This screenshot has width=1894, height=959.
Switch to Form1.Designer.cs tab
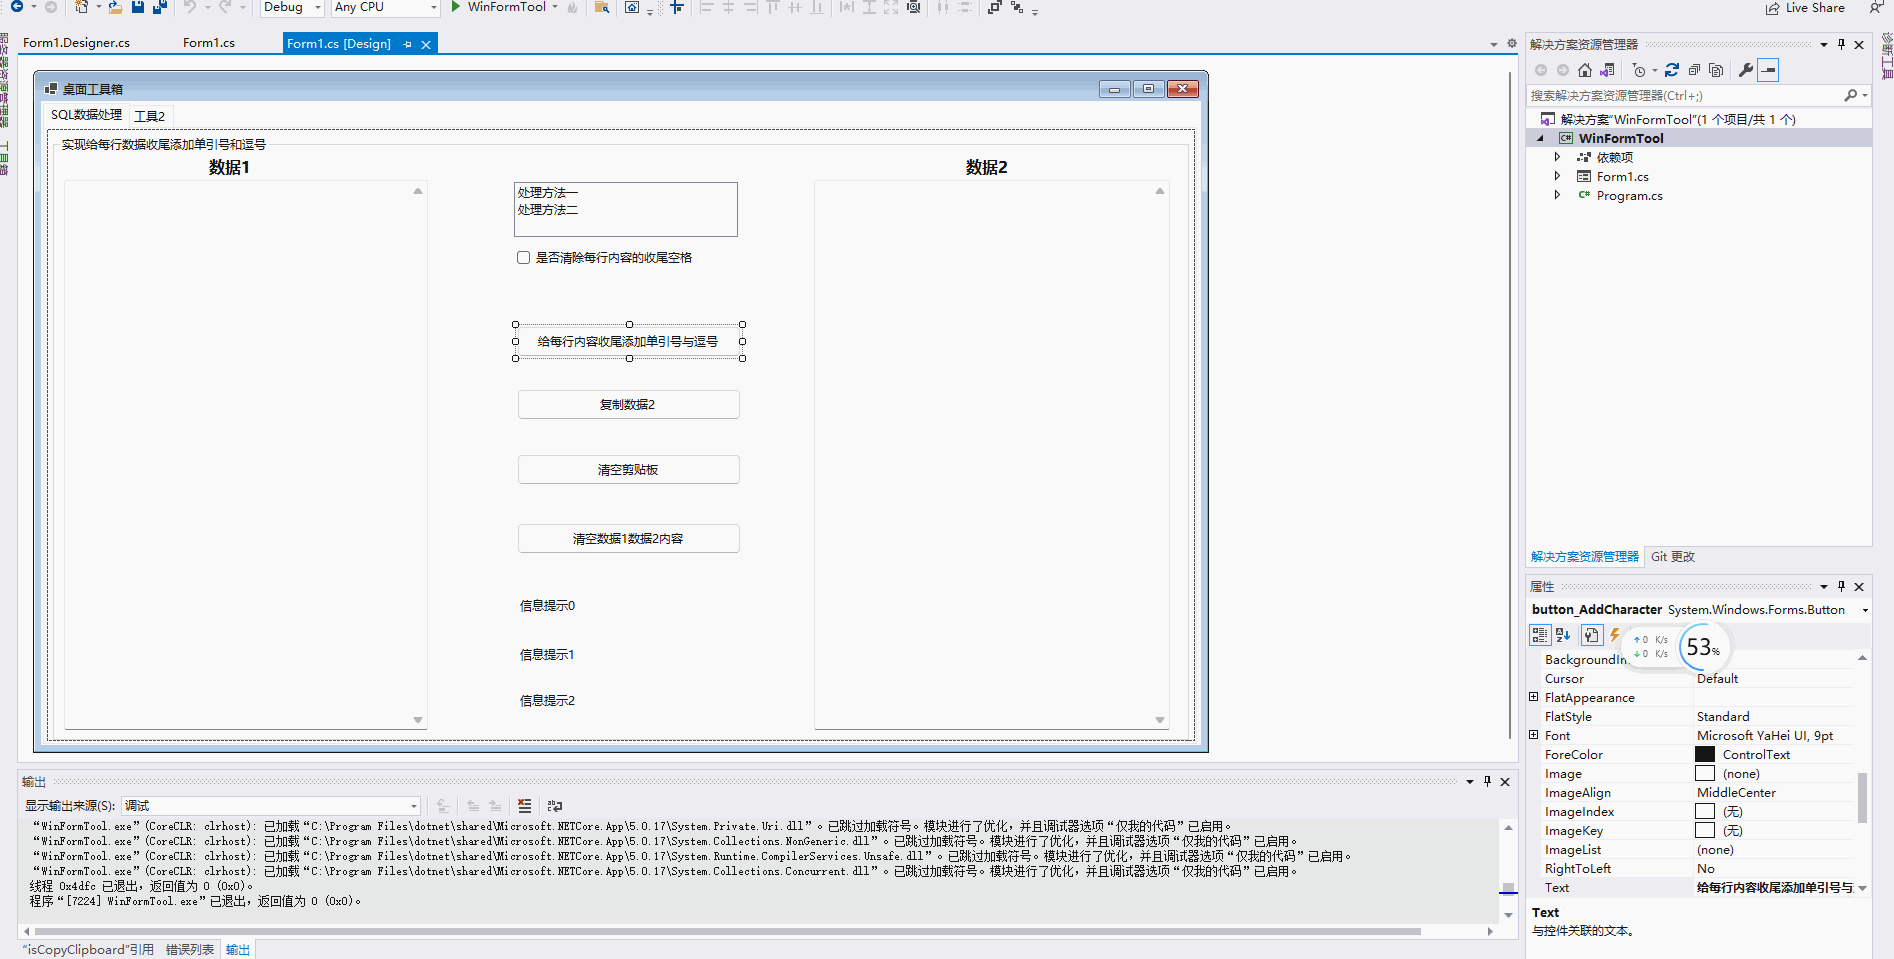[77, 43]
